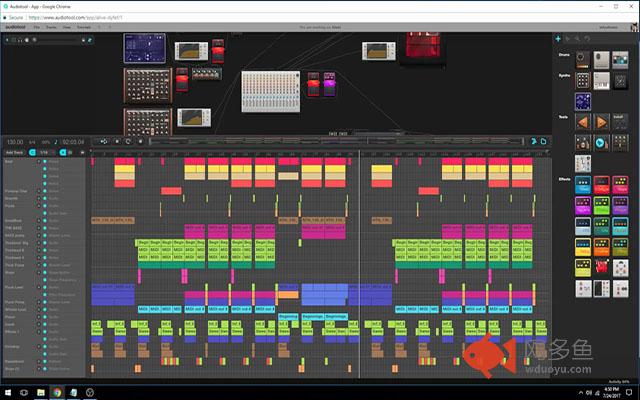Viewport: 640px width, 400px height.
Task: Pick the third drum machine with cyan pads
Action: click(x=620, y=60)
